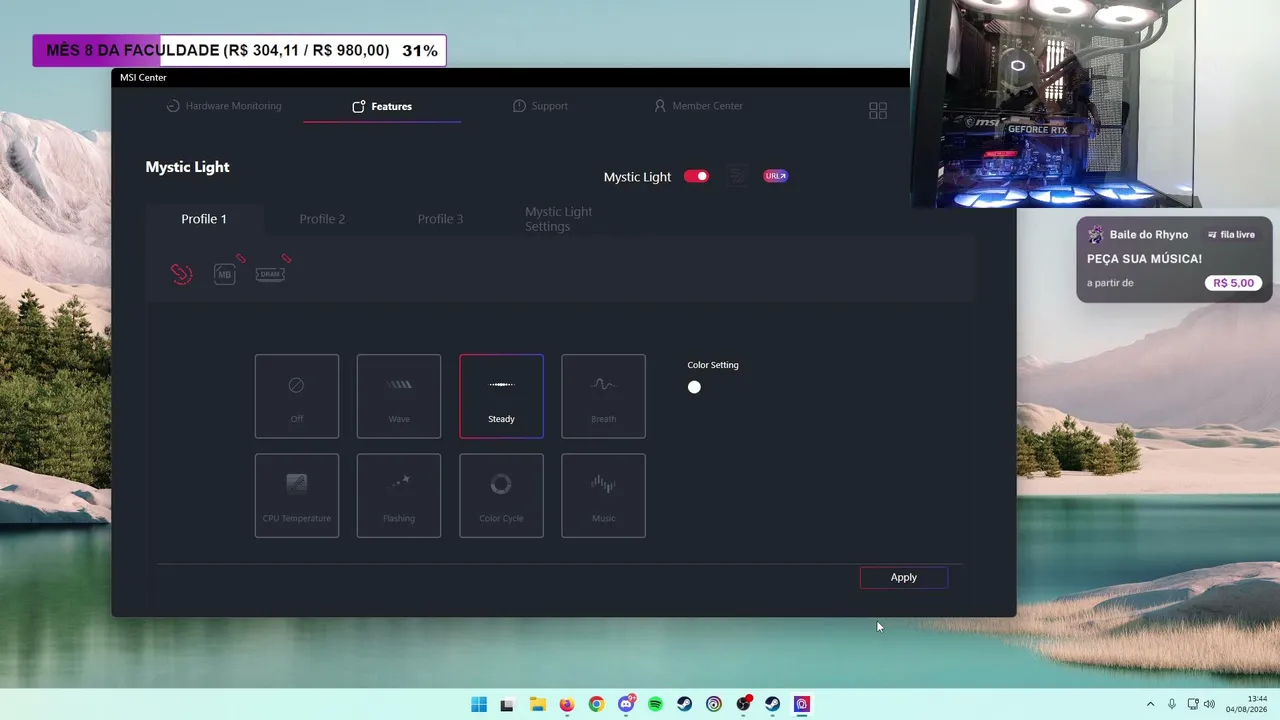Viewport: 1280px width, 720px height.
Task: Open Task View on the taskbar
Action: click(x=507, y=704)
